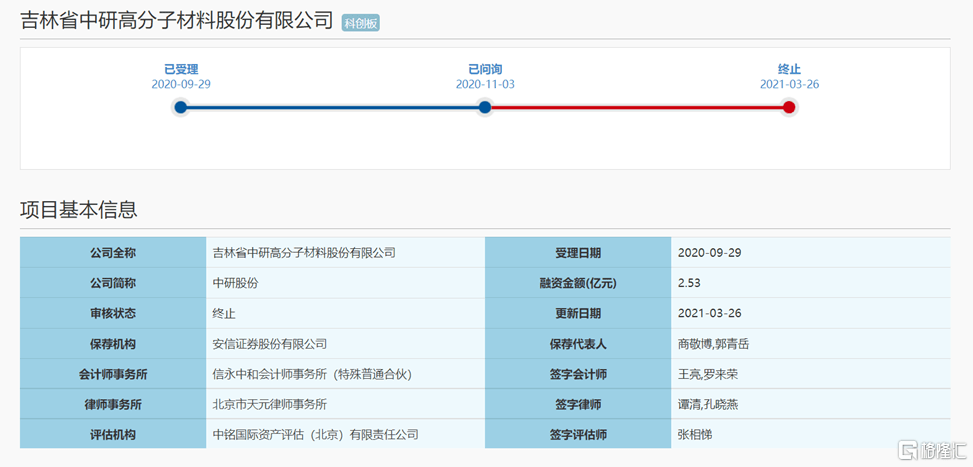Click 张相悌 value cell
This screenshot has width=973, height=467.
(810, 434)
